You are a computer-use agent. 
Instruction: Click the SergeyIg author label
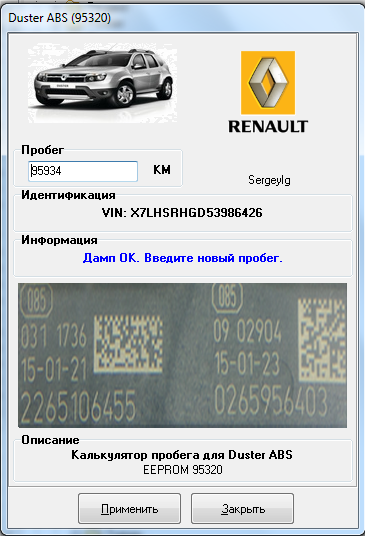tap(269, 180)
